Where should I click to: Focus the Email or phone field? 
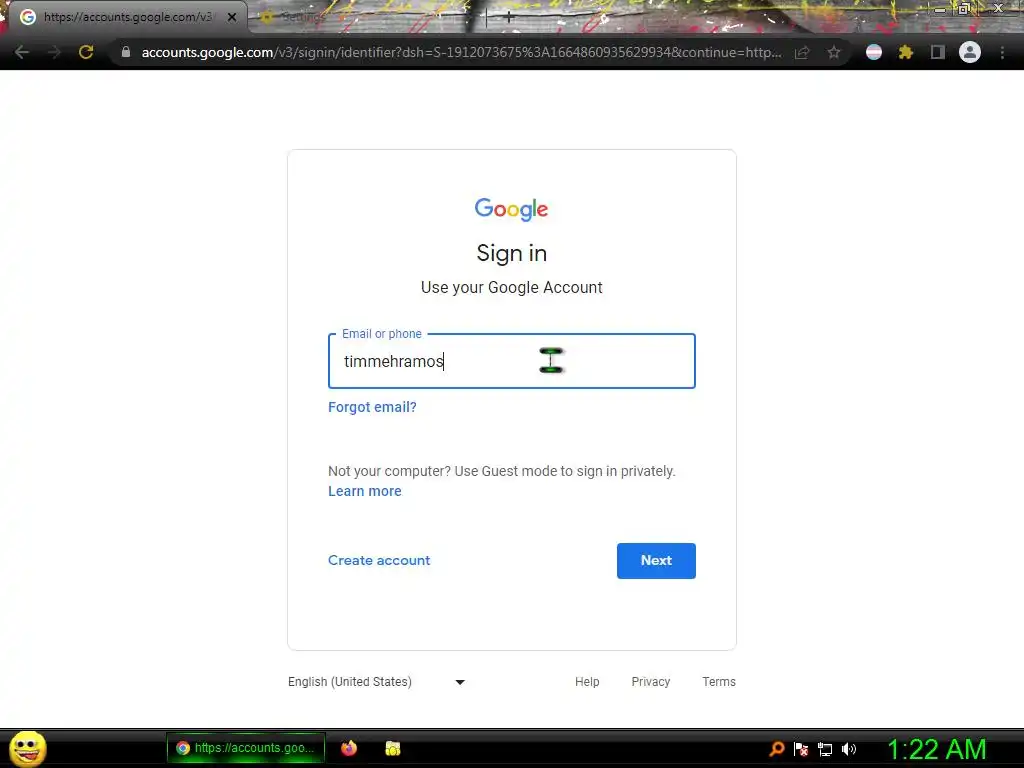[x=512, y=361]
